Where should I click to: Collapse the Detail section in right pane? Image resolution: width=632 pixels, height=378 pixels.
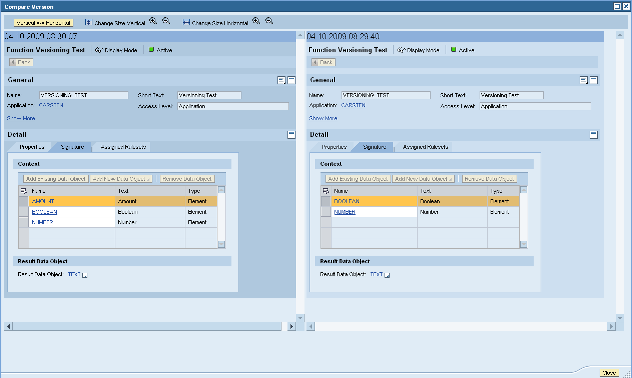593,134
